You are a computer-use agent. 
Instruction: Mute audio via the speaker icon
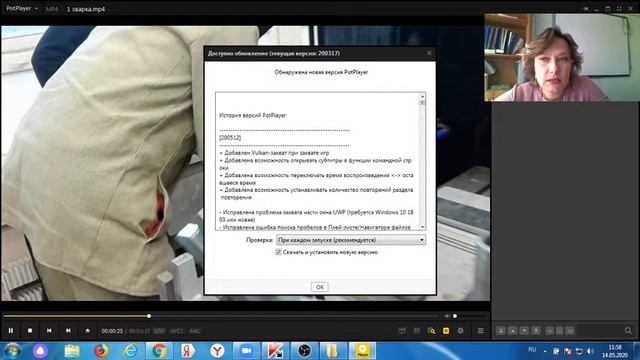[447, 316]
